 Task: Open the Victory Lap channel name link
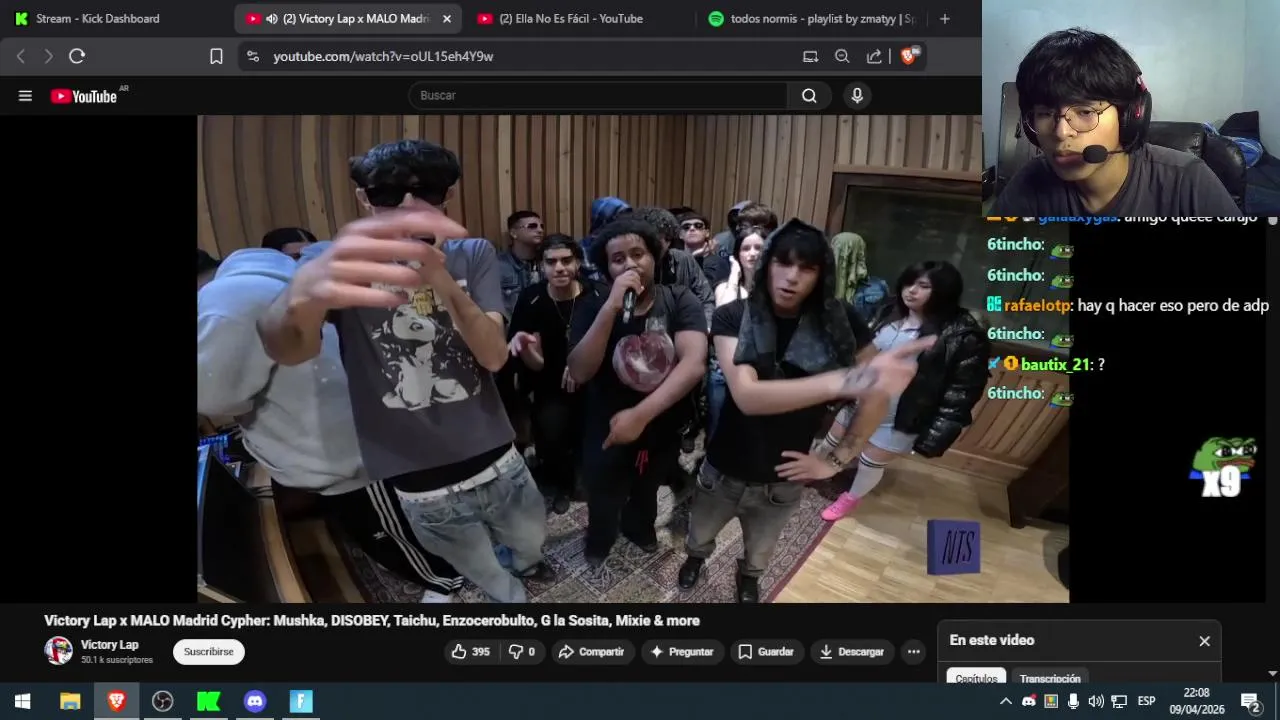(109, 645)
